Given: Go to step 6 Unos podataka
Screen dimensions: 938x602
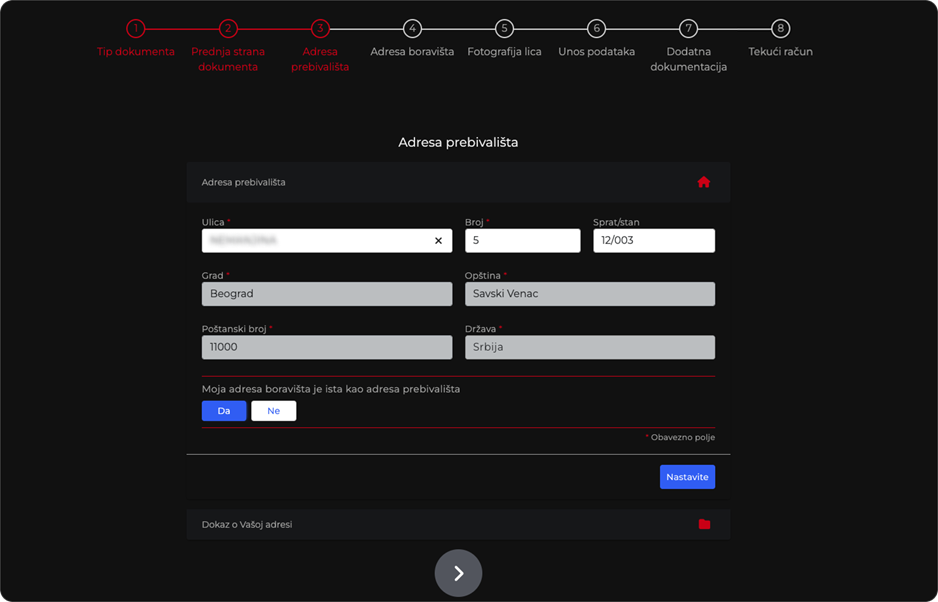Looking at the screenshot, I should [x=596, y=28].
